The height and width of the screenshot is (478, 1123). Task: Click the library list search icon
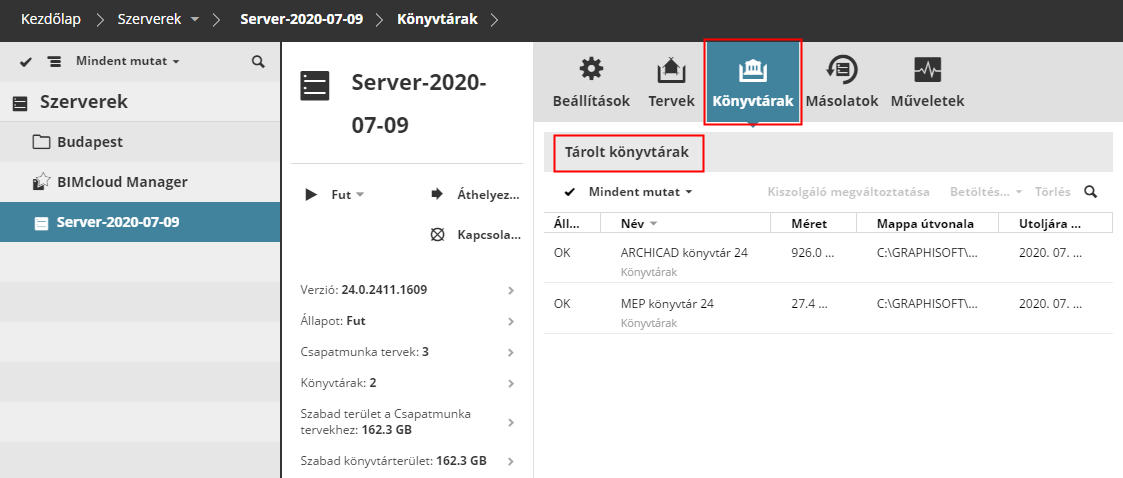(x=1091, y=192)
